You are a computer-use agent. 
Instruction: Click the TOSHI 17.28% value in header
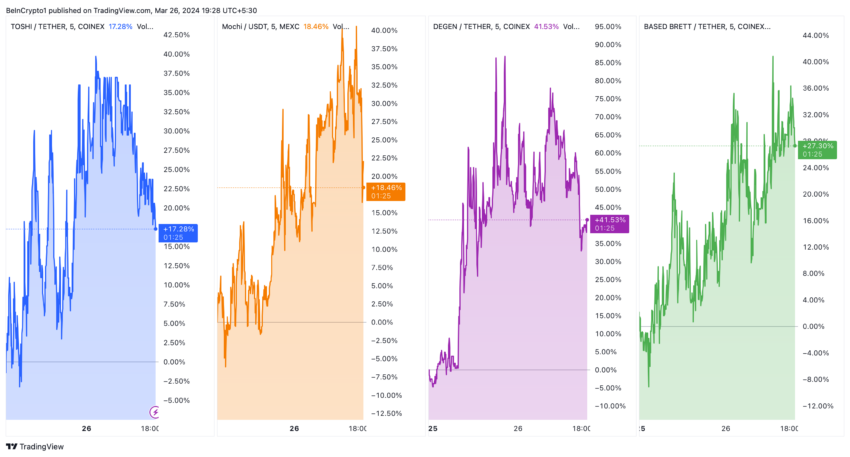tap(120, 27)
